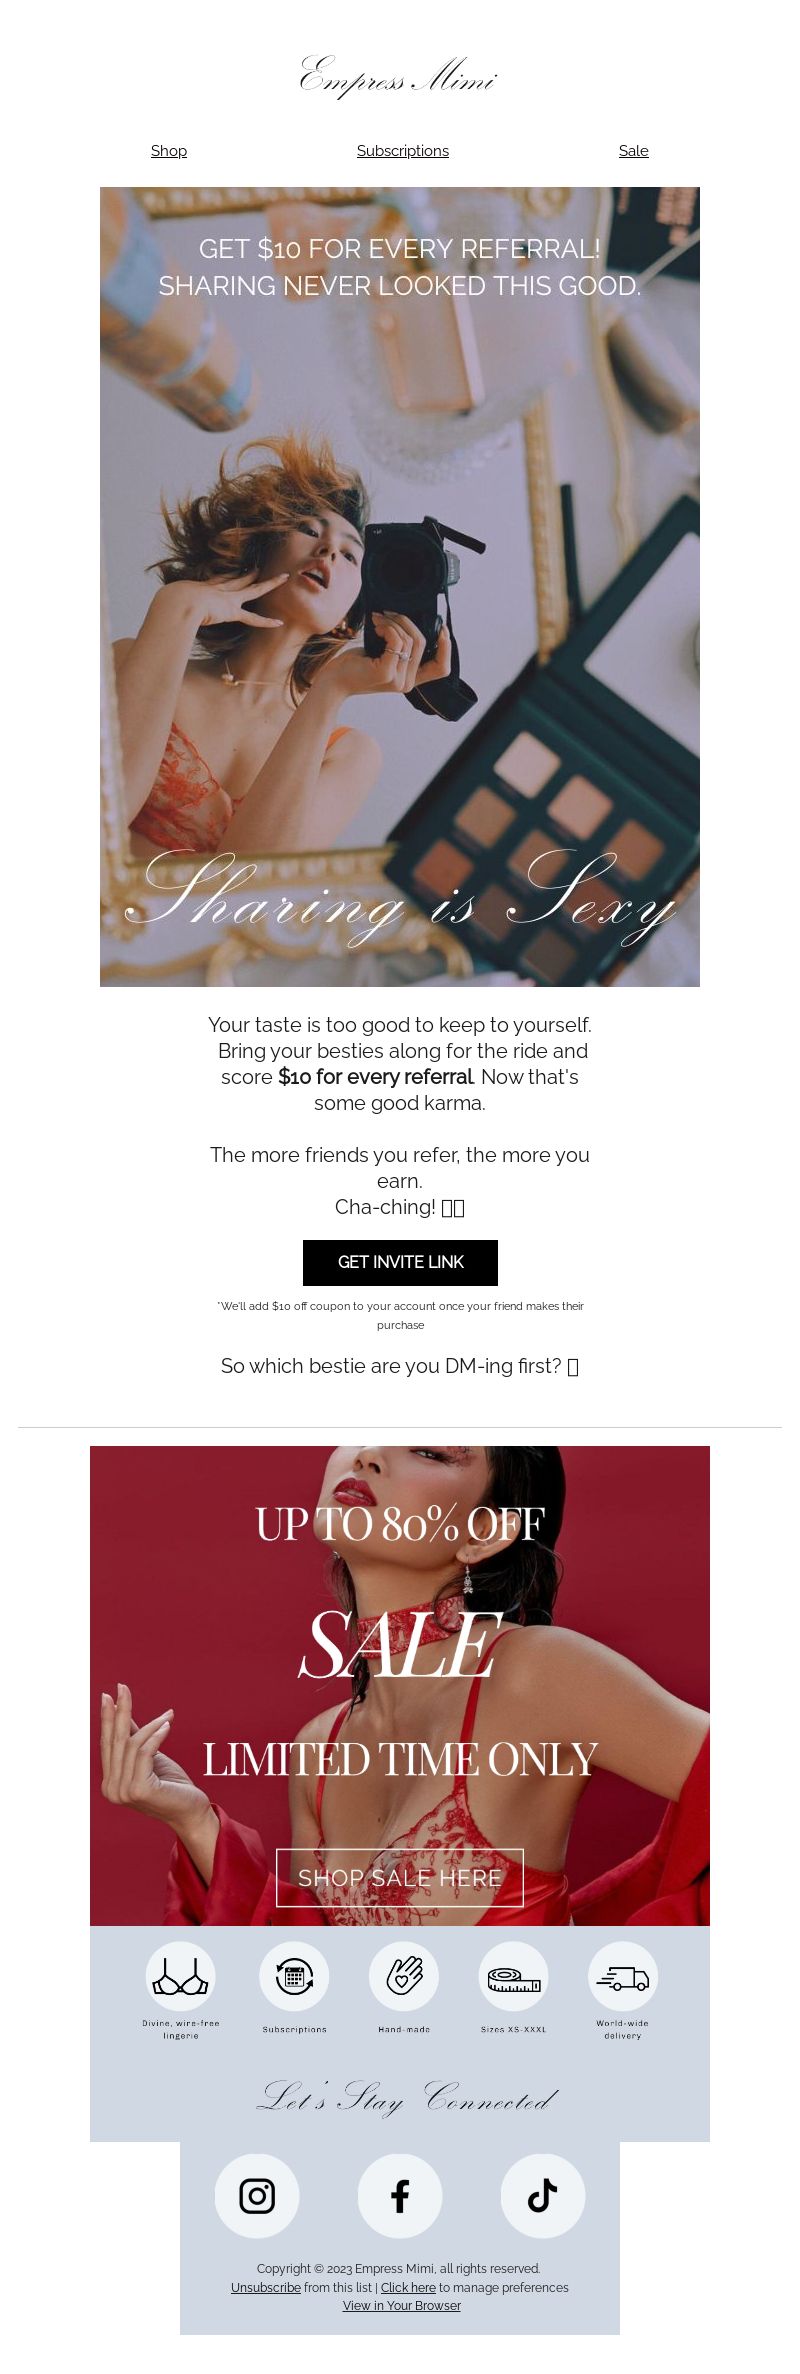Click the SHOP SALE HERE button
This screenshot has width=800, height=2374.
click(400, 1878)
